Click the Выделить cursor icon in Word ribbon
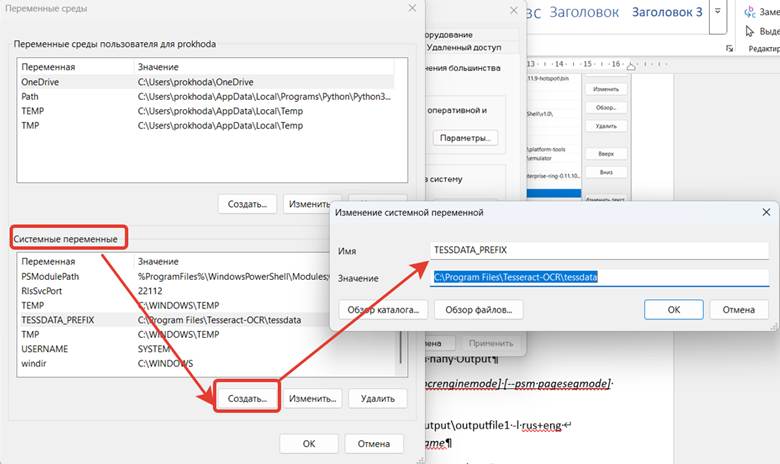Screen dimensions: 780x464 pos(750,31)
